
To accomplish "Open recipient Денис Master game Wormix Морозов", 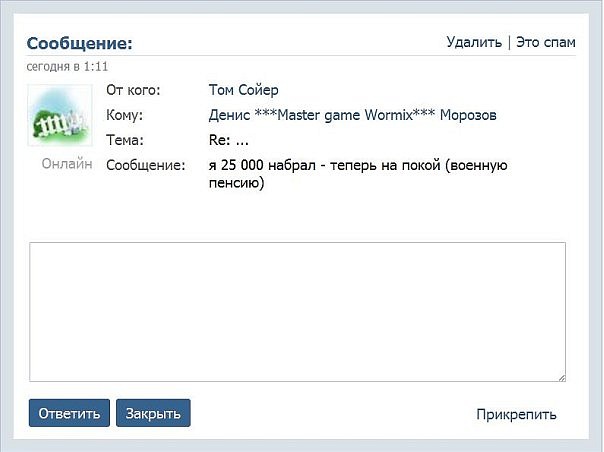I will (x=352, y=115).
